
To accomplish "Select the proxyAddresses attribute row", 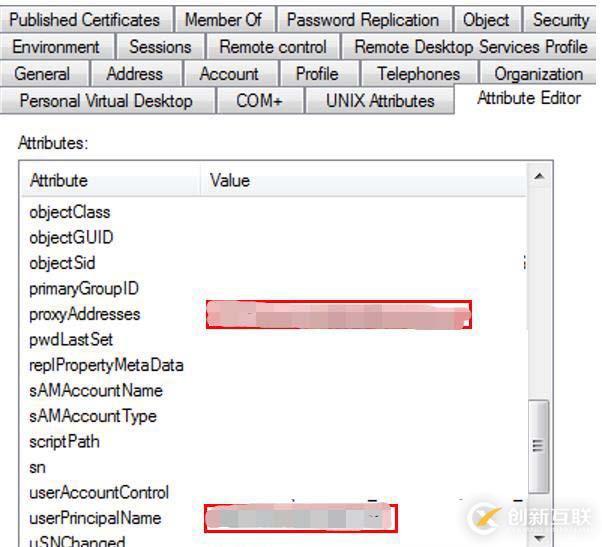I will (x=274, y=314).
